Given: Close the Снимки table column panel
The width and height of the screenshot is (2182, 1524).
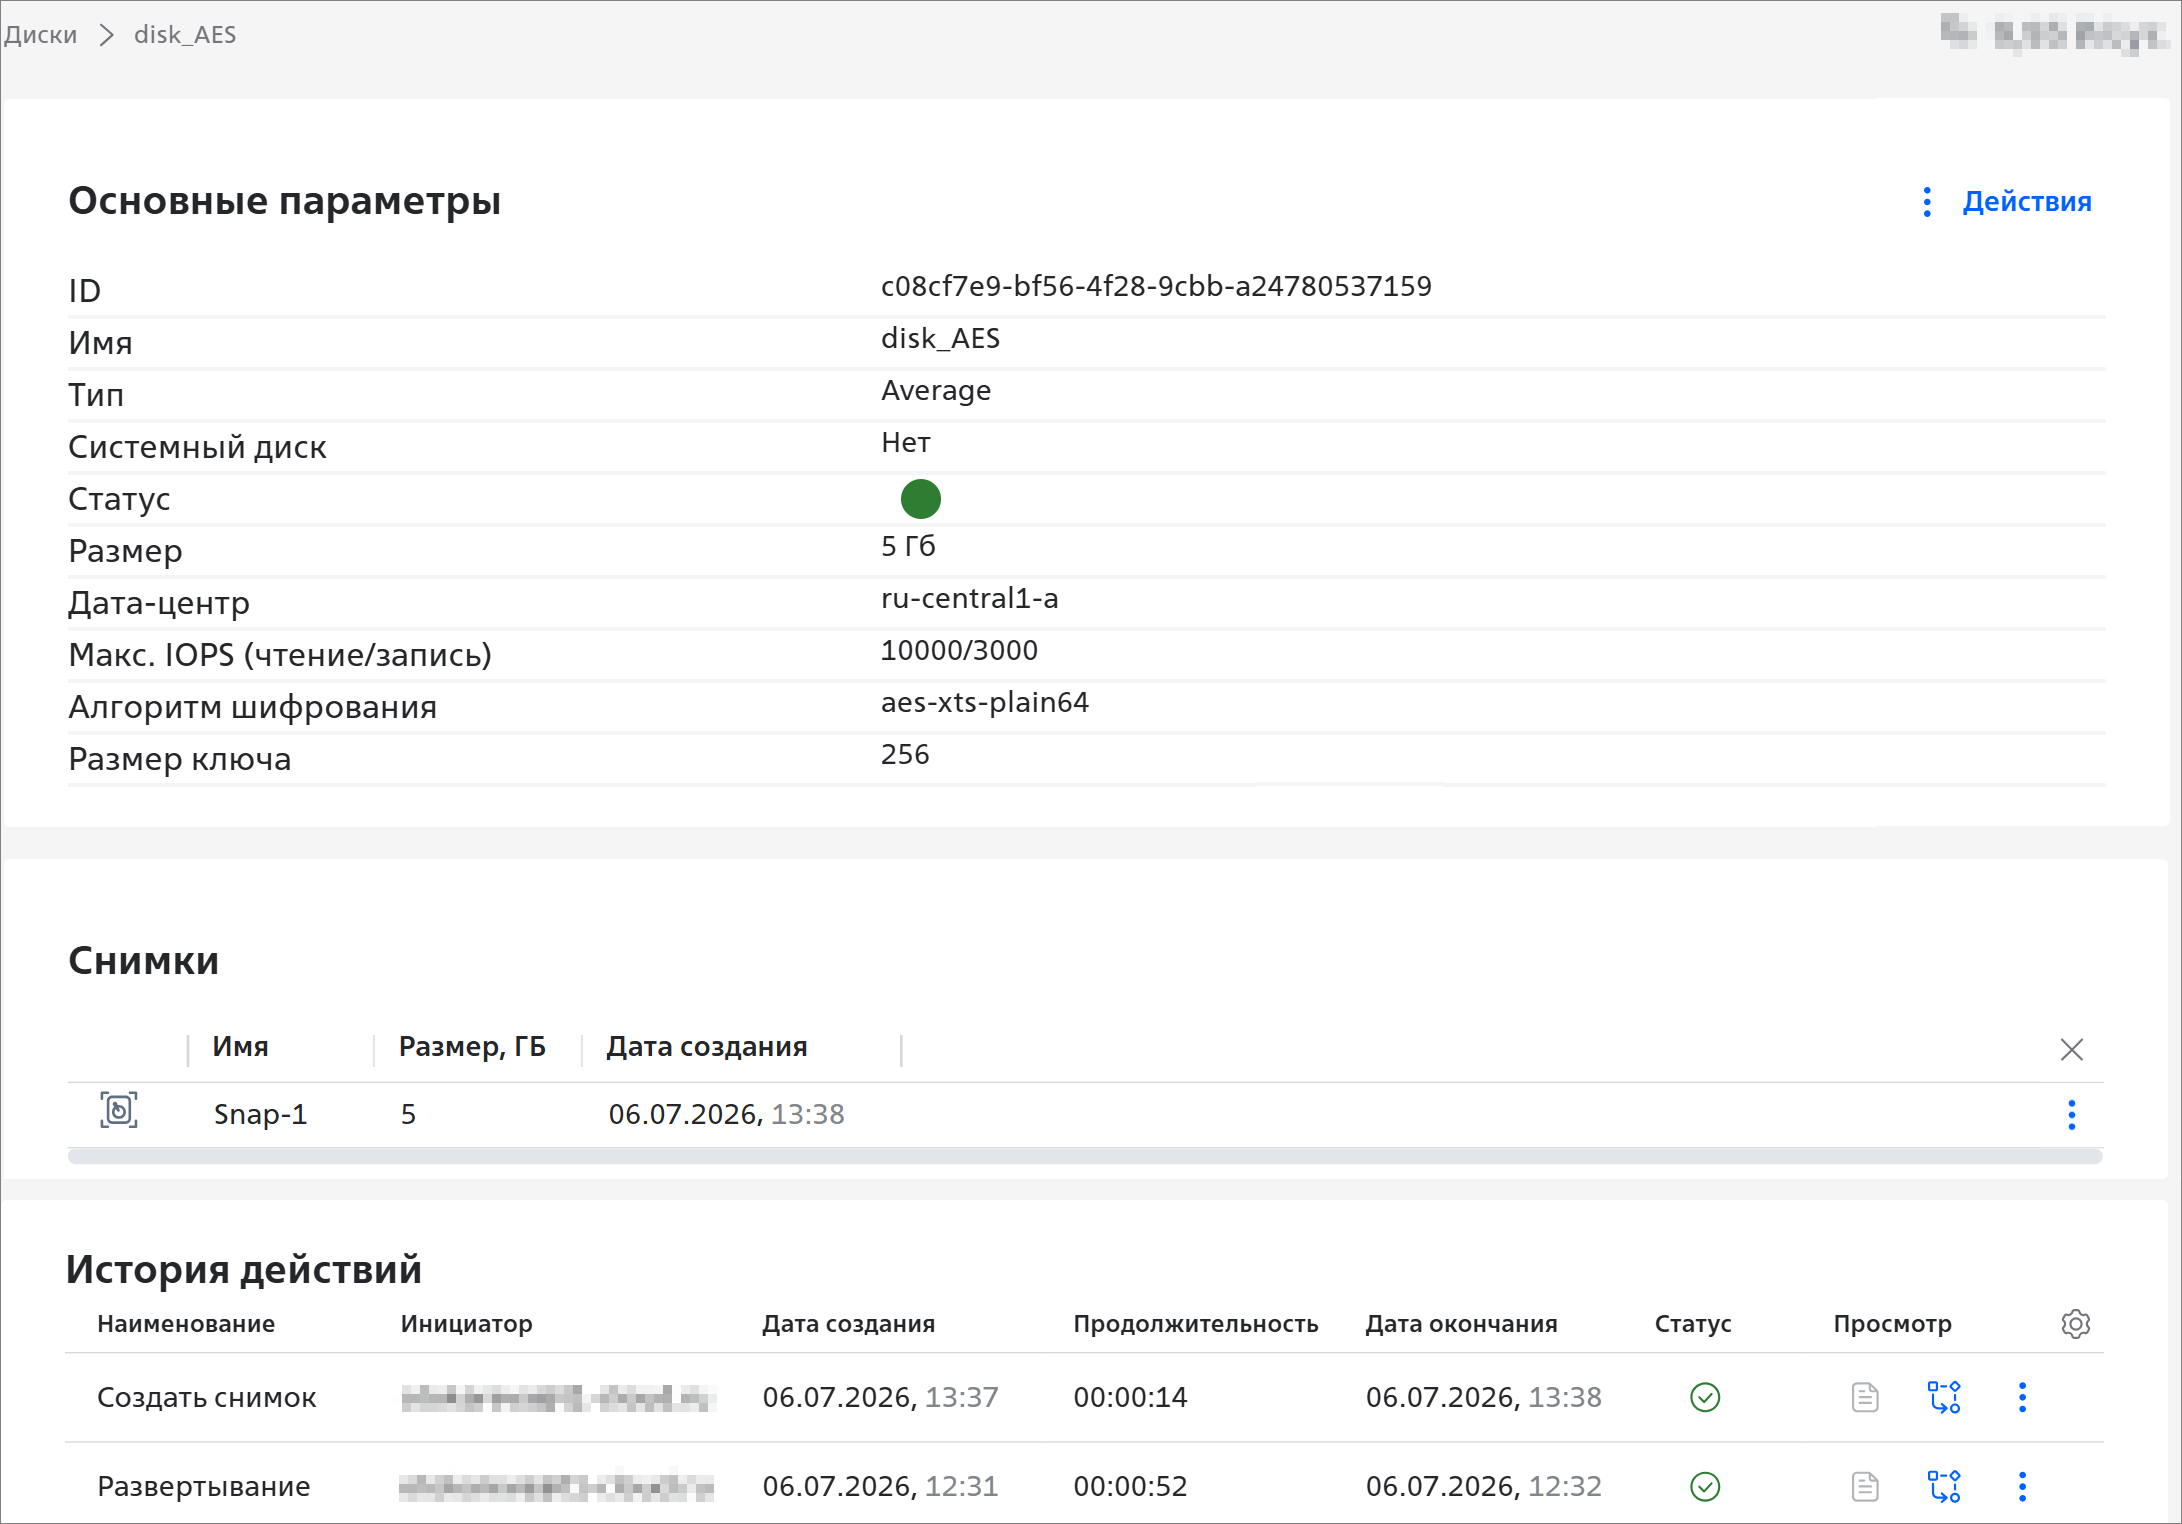Looking at the screenshot, I should coord(2071,1049).
